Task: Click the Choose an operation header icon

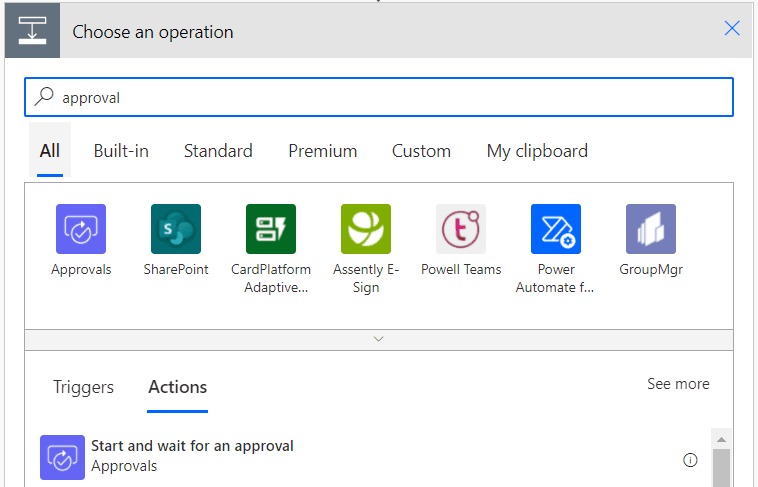Action: [x=32, y=30]
